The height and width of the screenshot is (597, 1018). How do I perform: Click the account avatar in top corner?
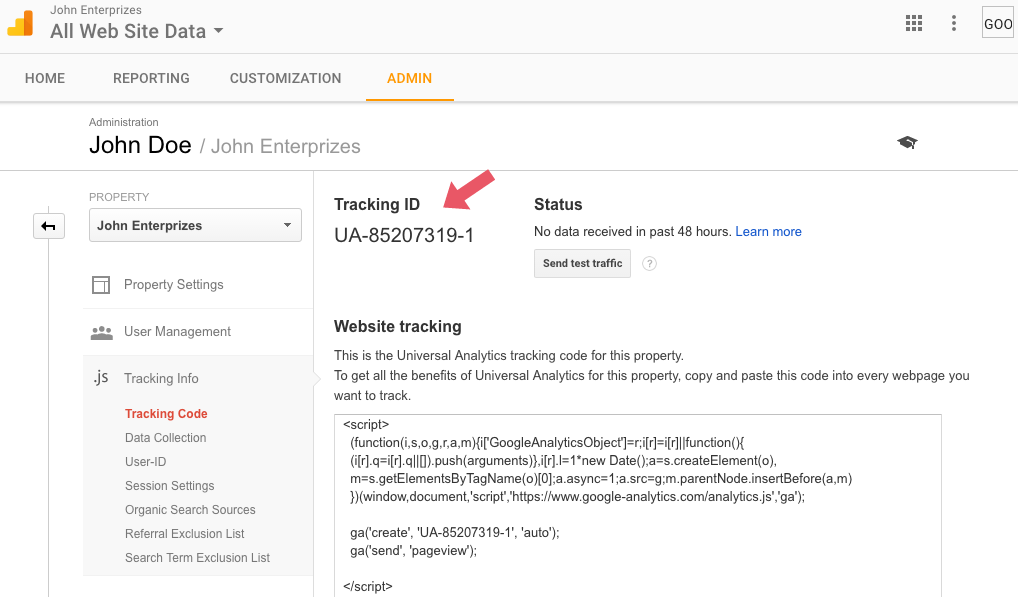998,23
